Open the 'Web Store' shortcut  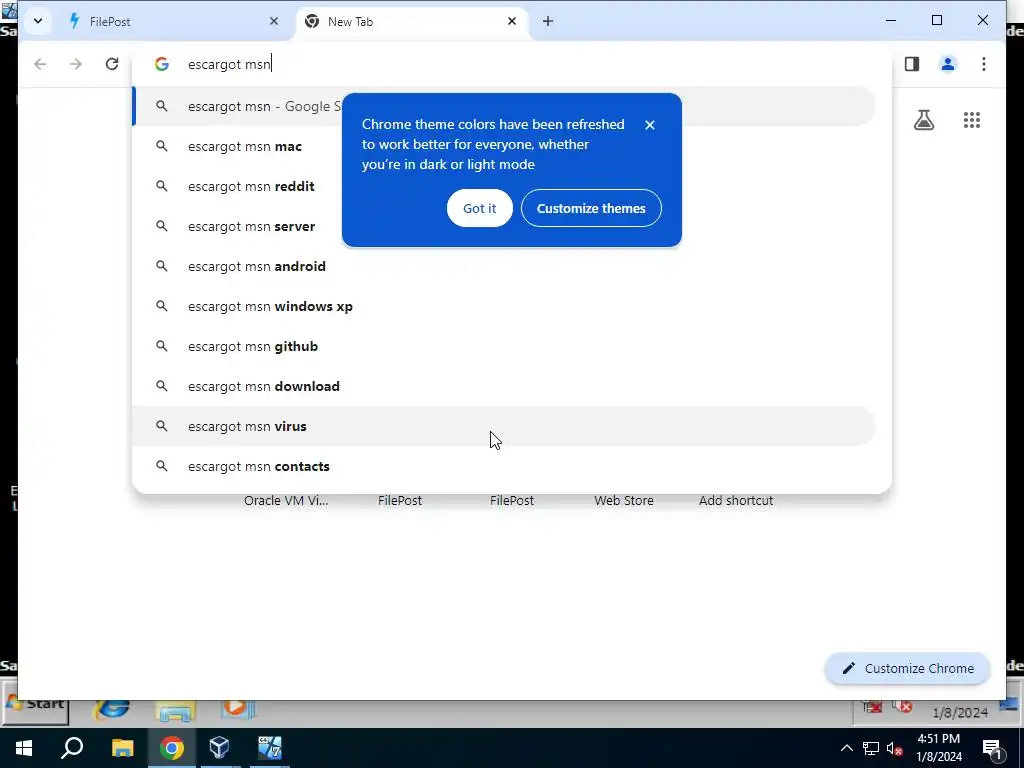(x=624, y=500)
